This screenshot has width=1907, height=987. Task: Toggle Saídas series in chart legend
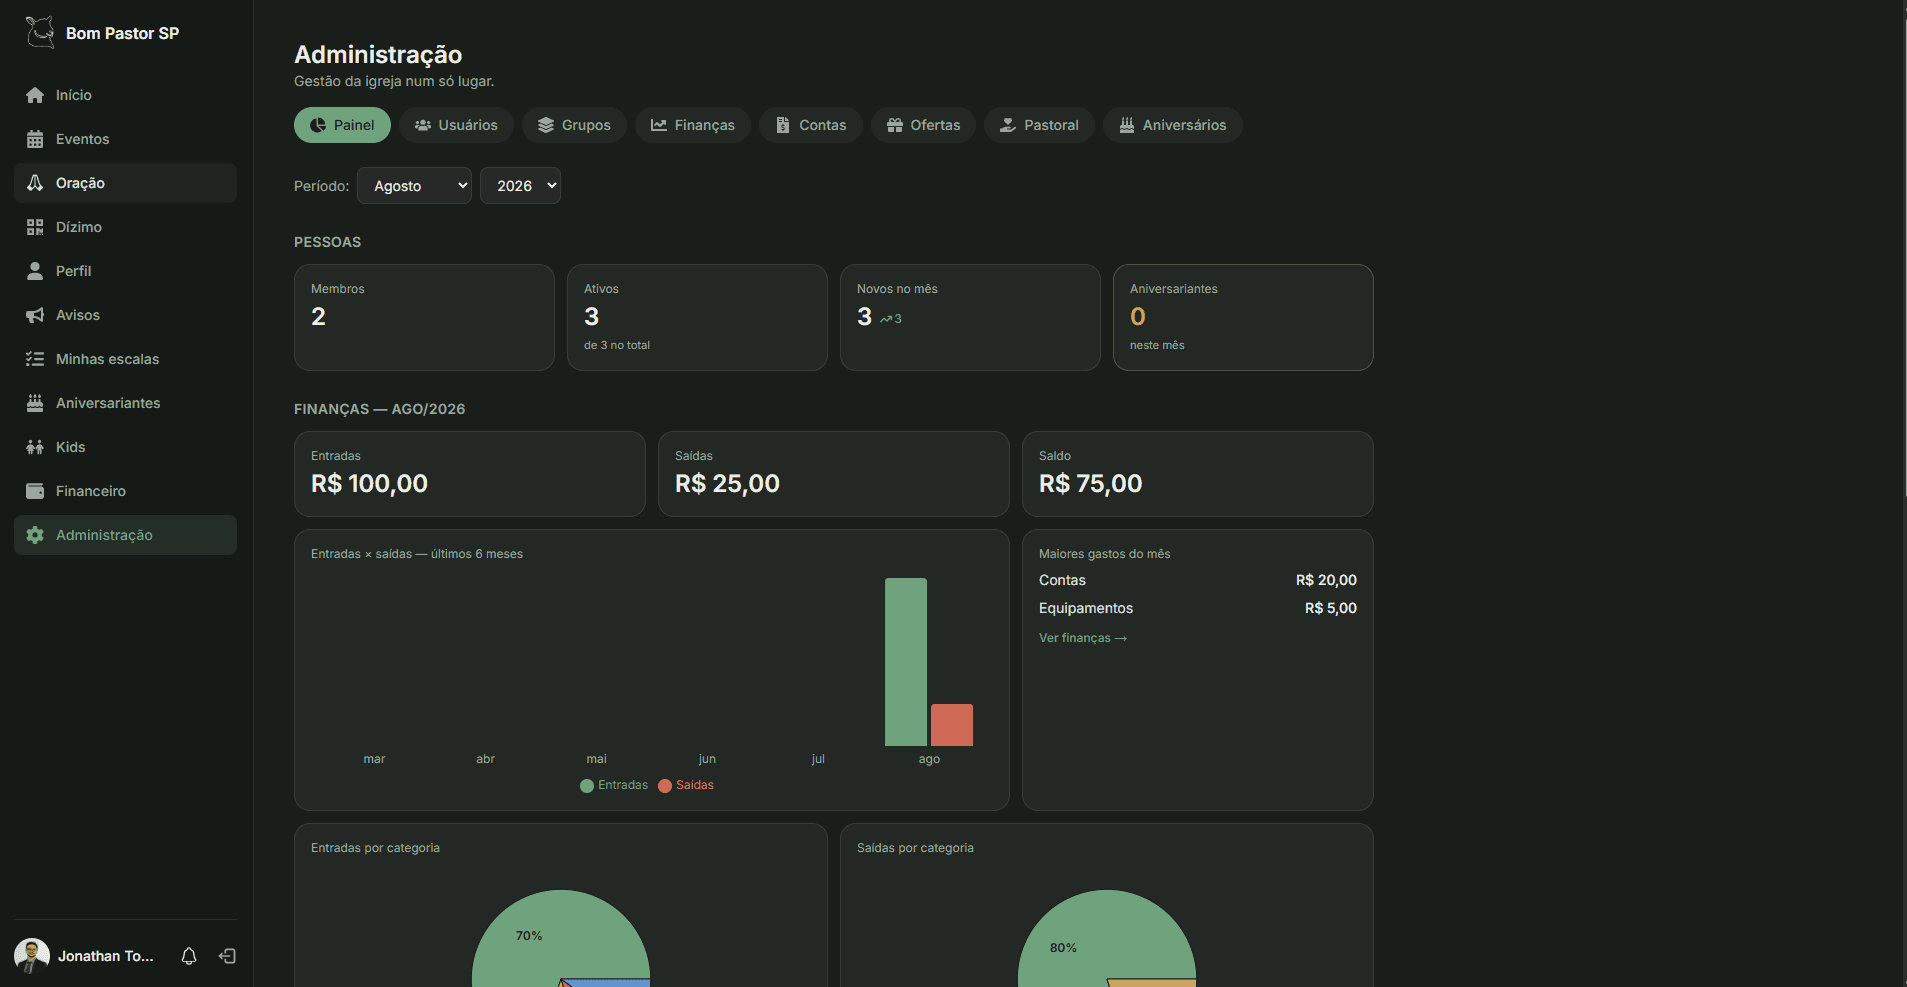point(686,785)
